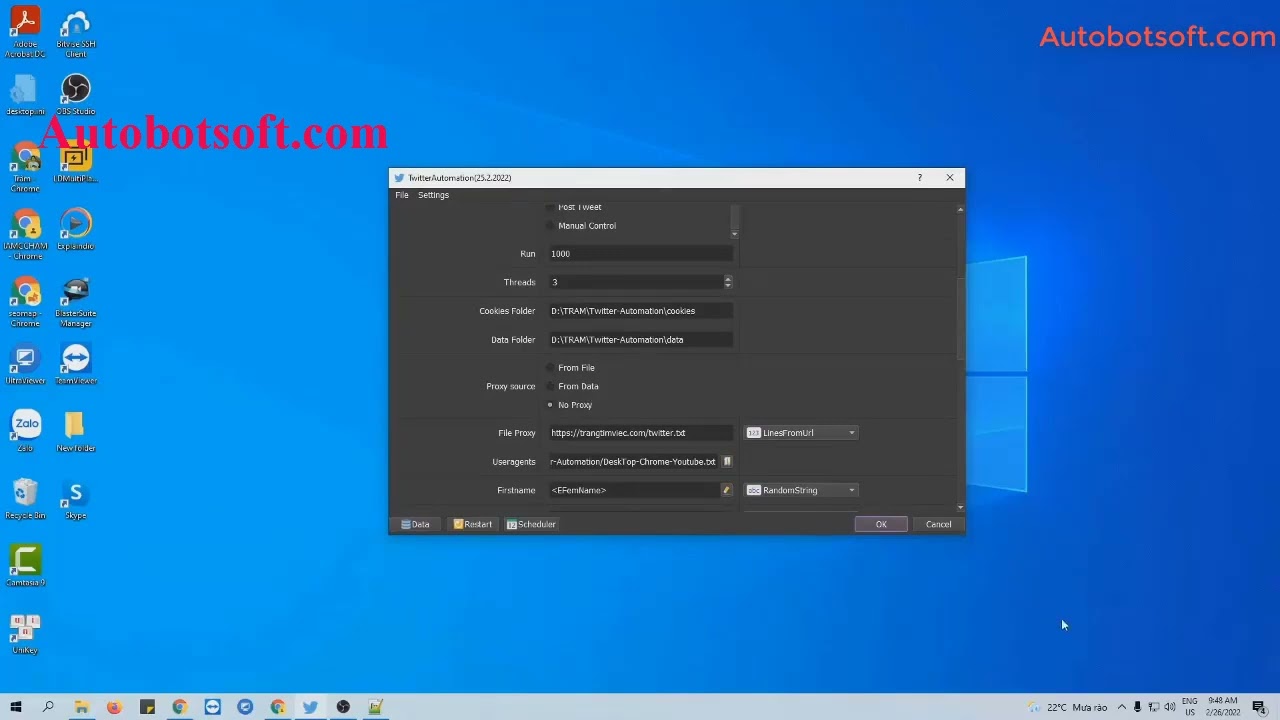Open Zalo desktop shortcut
The image size is (1280, 720).
[x=26, y=431]
